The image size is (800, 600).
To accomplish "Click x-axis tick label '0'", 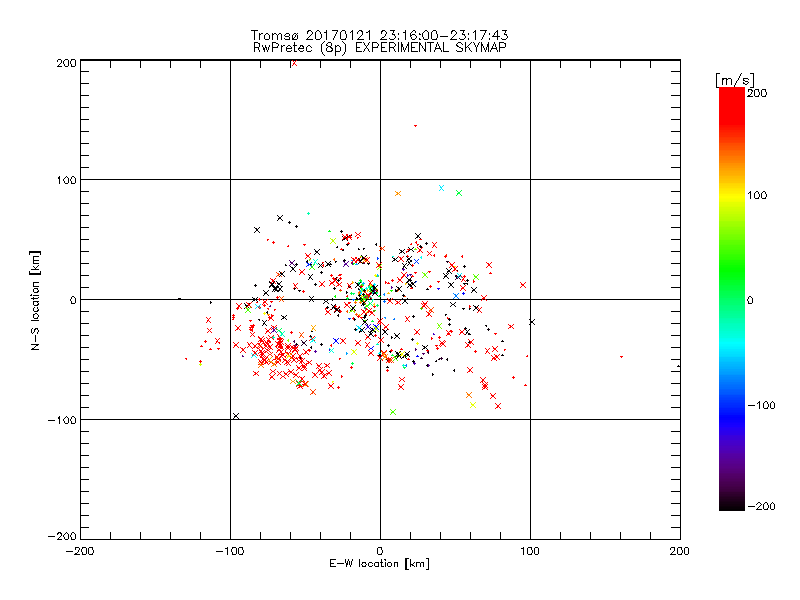I will click(380, 551).
